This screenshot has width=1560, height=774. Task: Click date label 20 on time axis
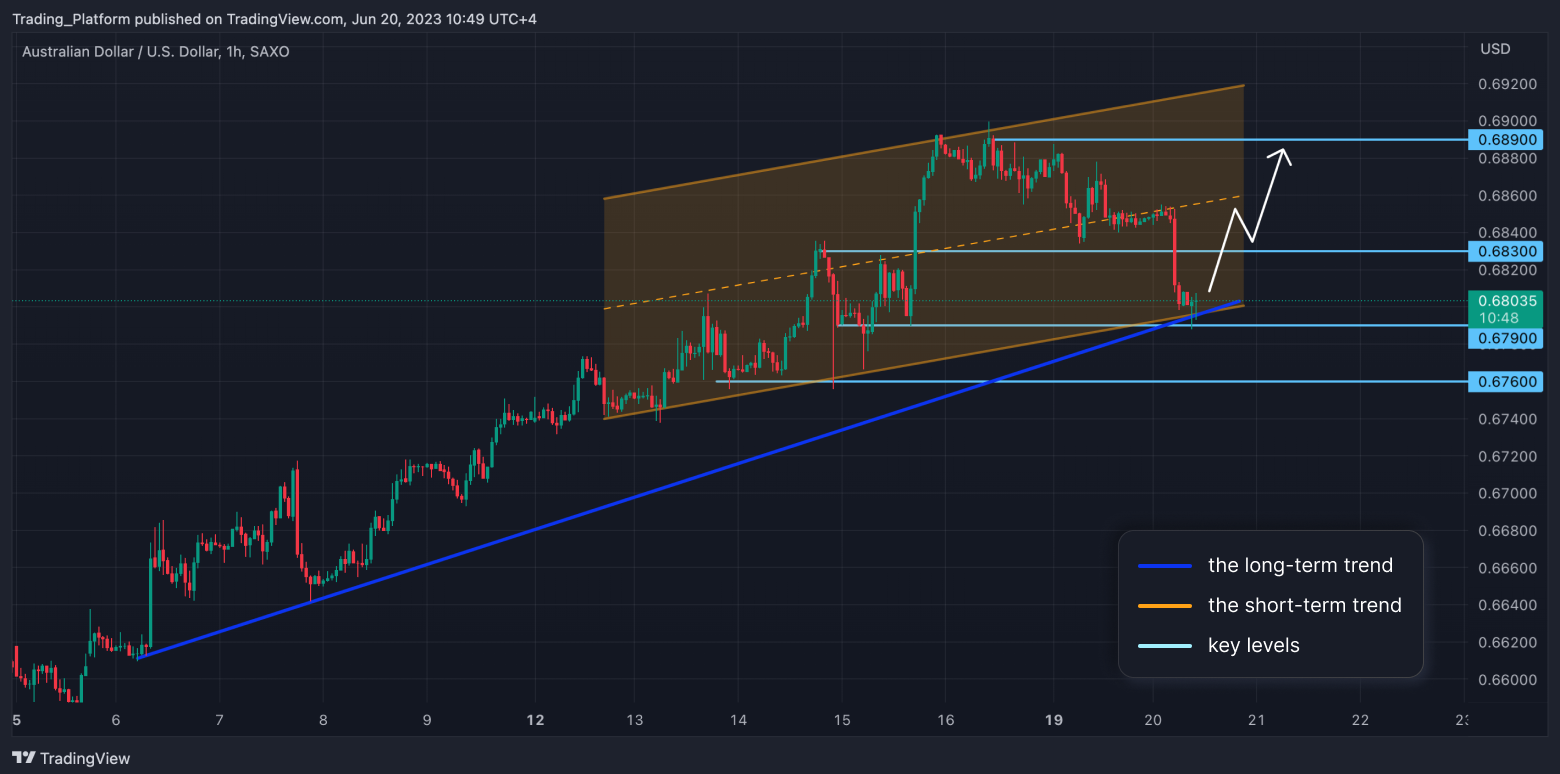[1152, 720]
